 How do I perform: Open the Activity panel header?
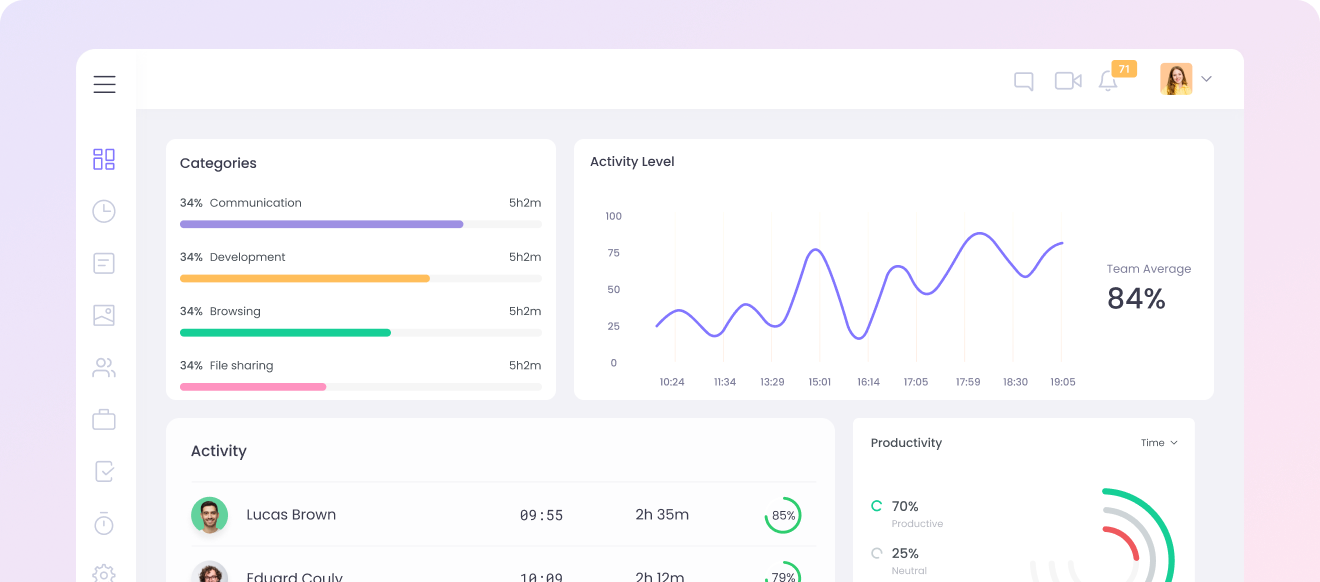[x=219, y=450]
